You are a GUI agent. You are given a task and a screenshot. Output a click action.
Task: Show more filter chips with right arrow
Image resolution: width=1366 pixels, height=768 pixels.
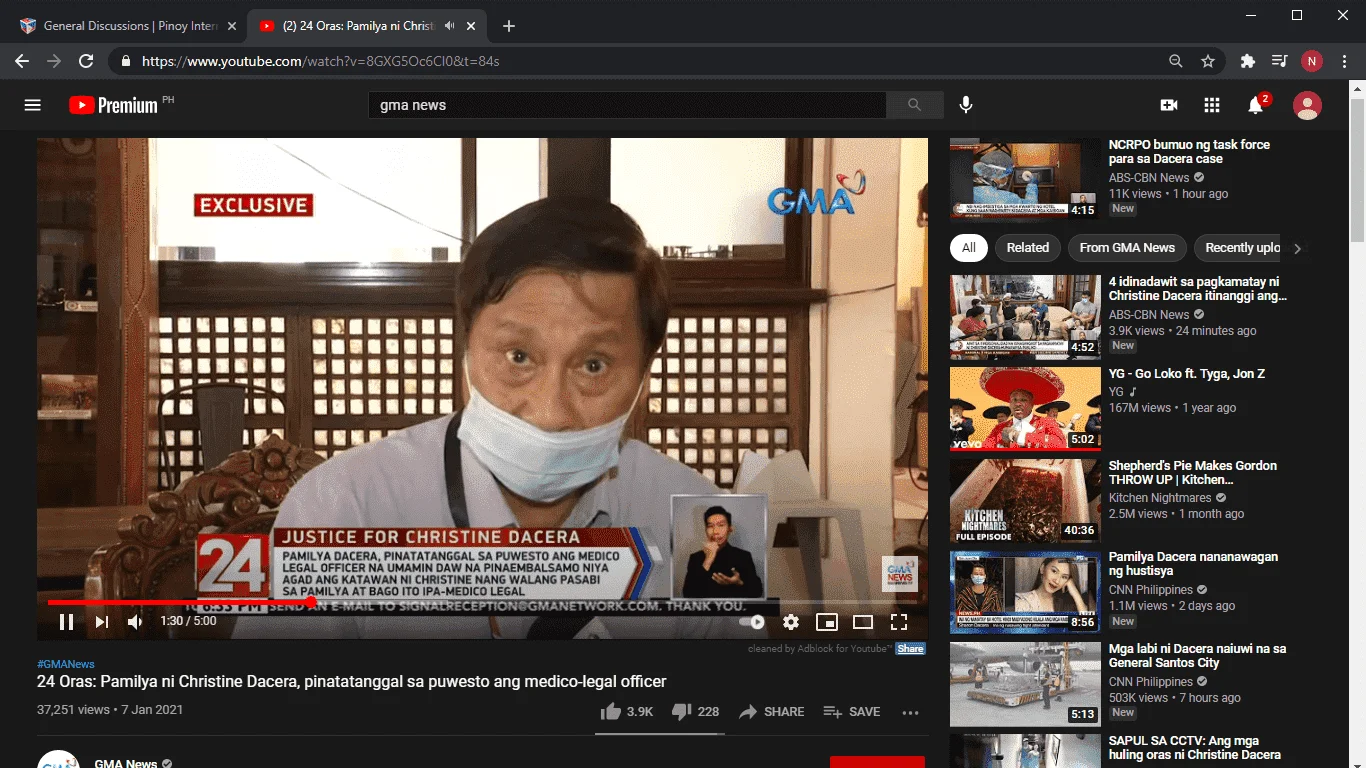[x=1297, y=249]
